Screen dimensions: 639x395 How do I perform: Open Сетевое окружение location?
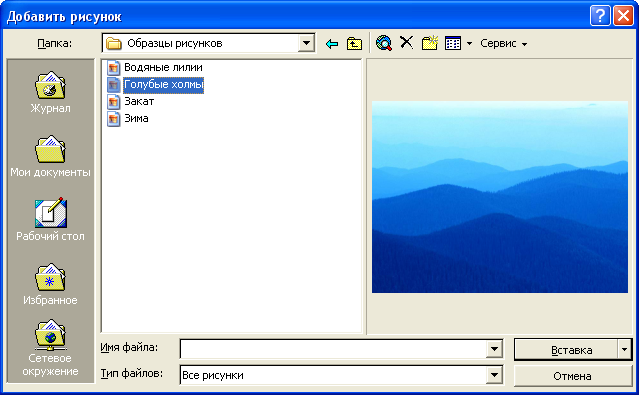51,349
